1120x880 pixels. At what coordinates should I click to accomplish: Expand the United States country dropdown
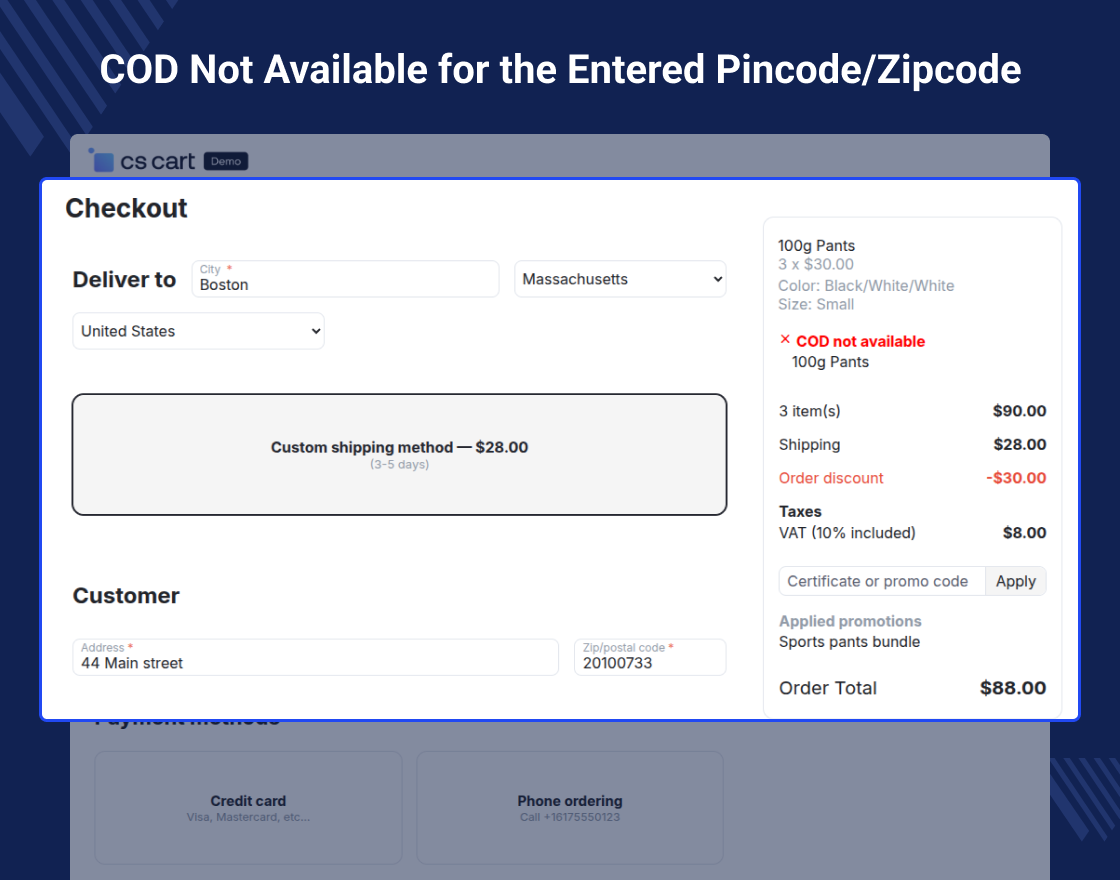pyautogui.click(x=198, y=331)
